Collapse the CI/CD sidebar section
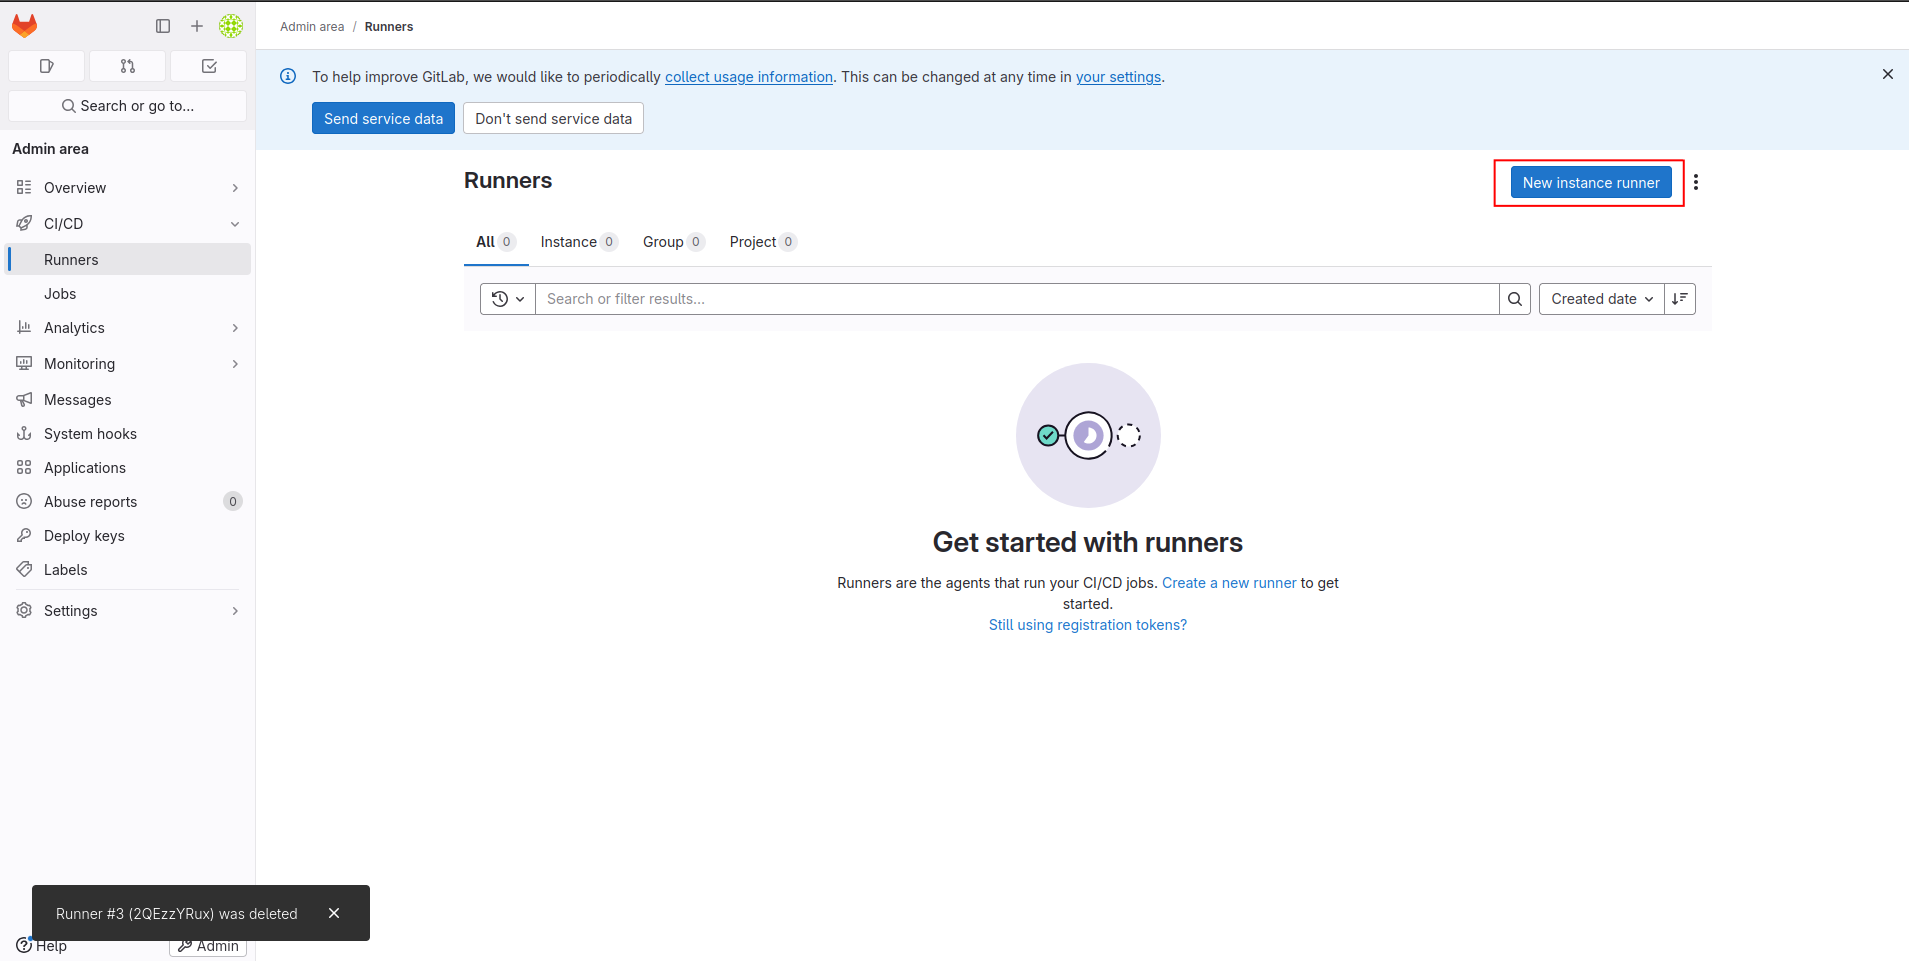Screen dimensions: 1909x961 point(128,224)
